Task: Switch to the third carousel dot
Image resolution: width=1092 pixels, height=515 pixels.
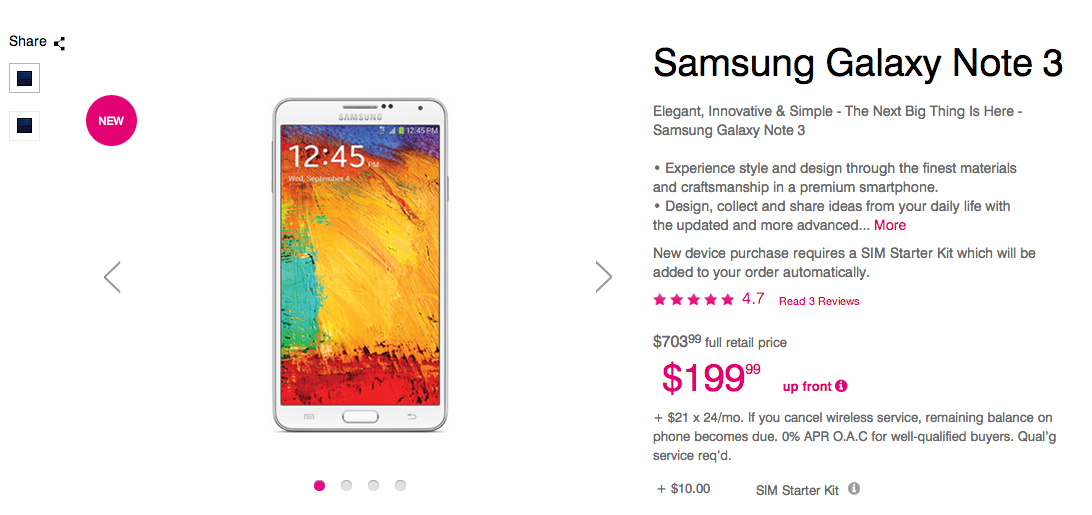Action: 373,485
